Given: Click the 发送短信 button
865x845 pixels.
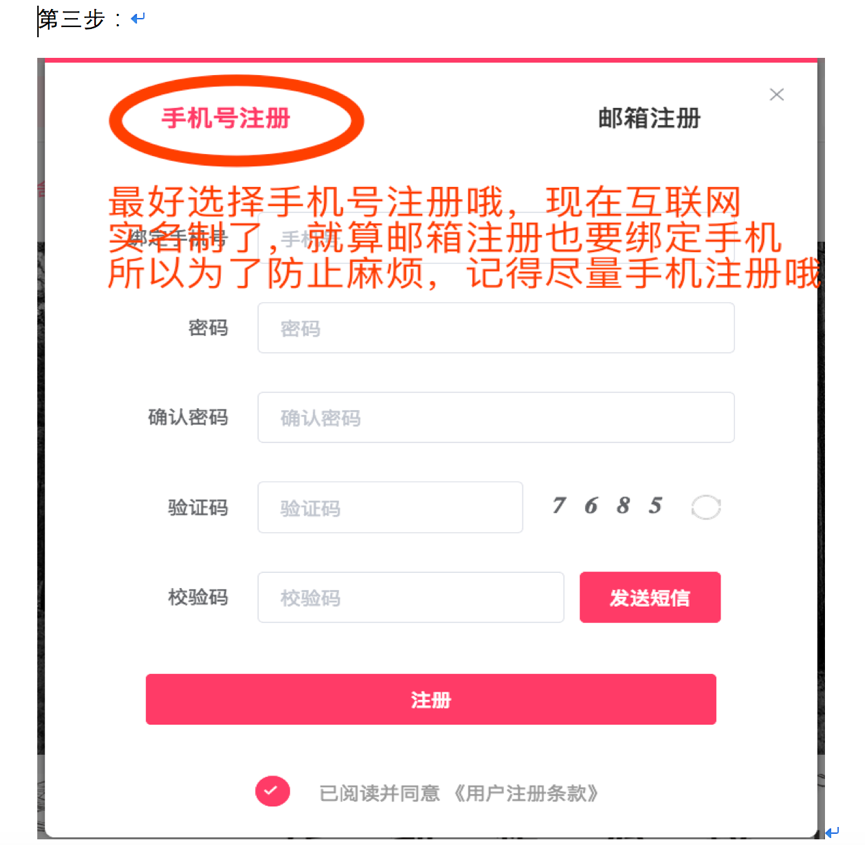Looking at the screenshot, I should pyautogui.click(x=650, y=597).
